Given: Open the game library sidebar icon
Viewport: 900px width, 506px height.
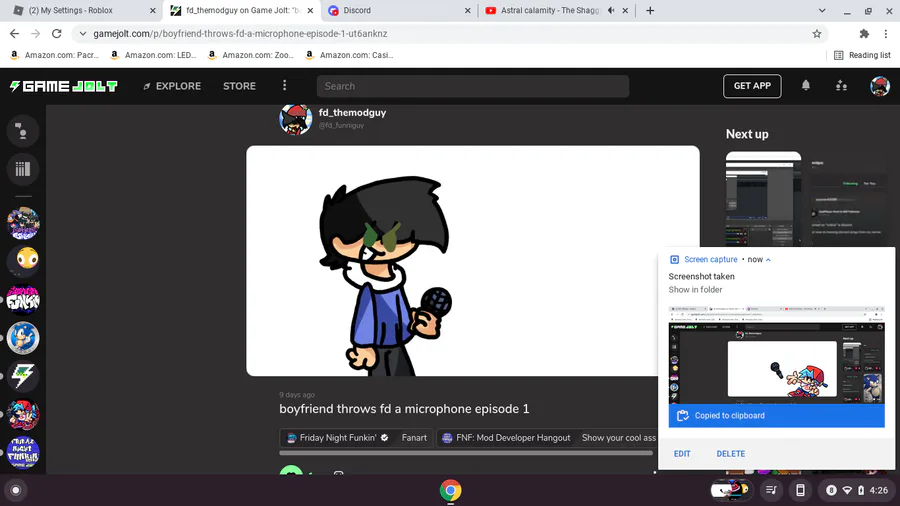Looking at the screenshot, I should coord(23,169).
